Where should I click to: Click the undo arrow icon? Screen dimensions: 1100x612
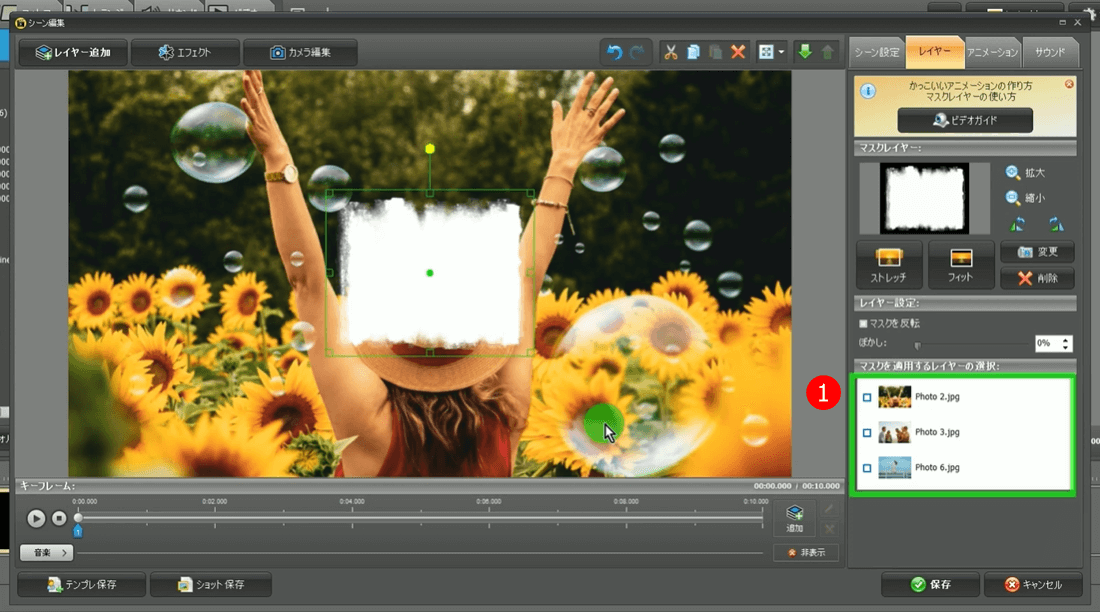tap(614, 52)
